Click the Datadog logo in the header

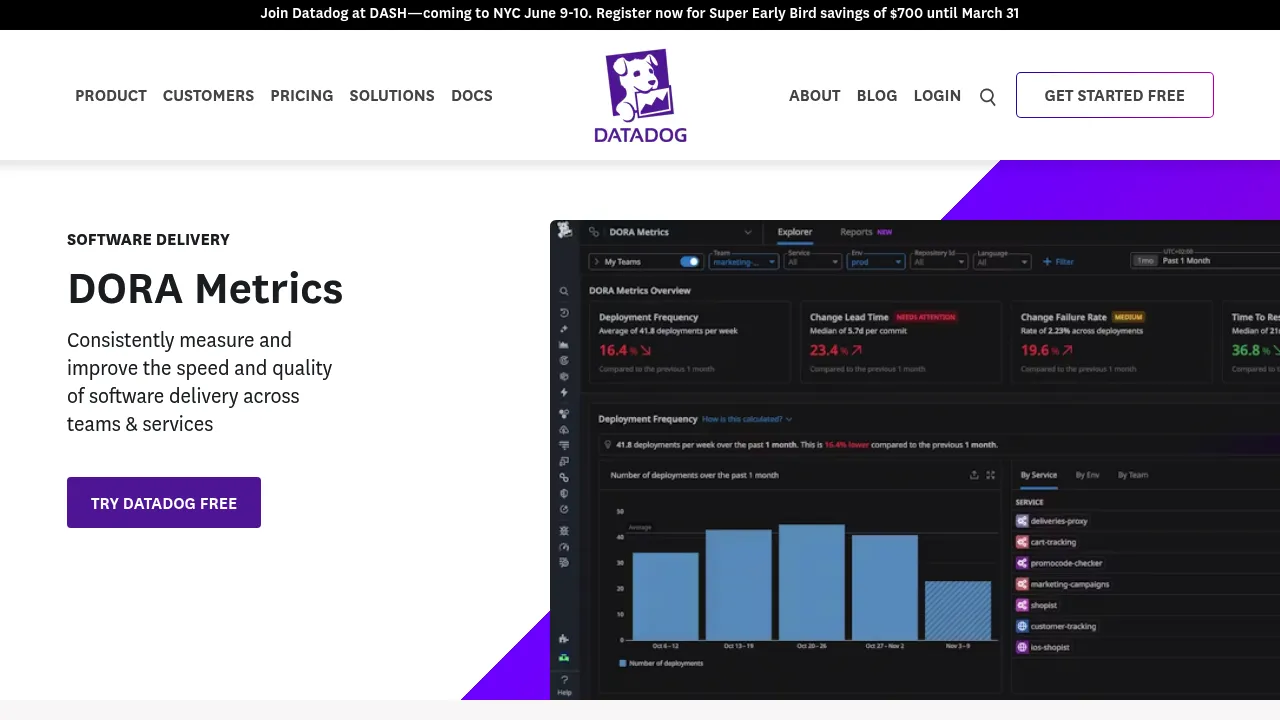click(x=640, y=95)
